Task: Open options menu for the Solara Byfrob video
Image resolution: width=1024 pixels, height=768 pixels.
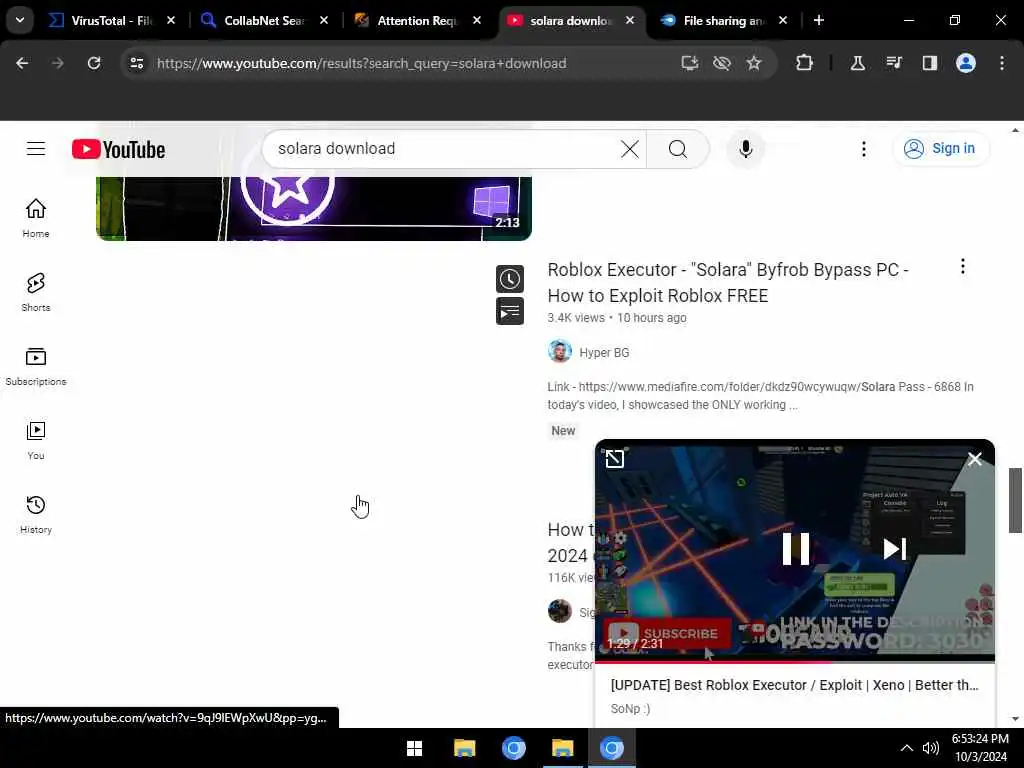Action: [963, 266]
